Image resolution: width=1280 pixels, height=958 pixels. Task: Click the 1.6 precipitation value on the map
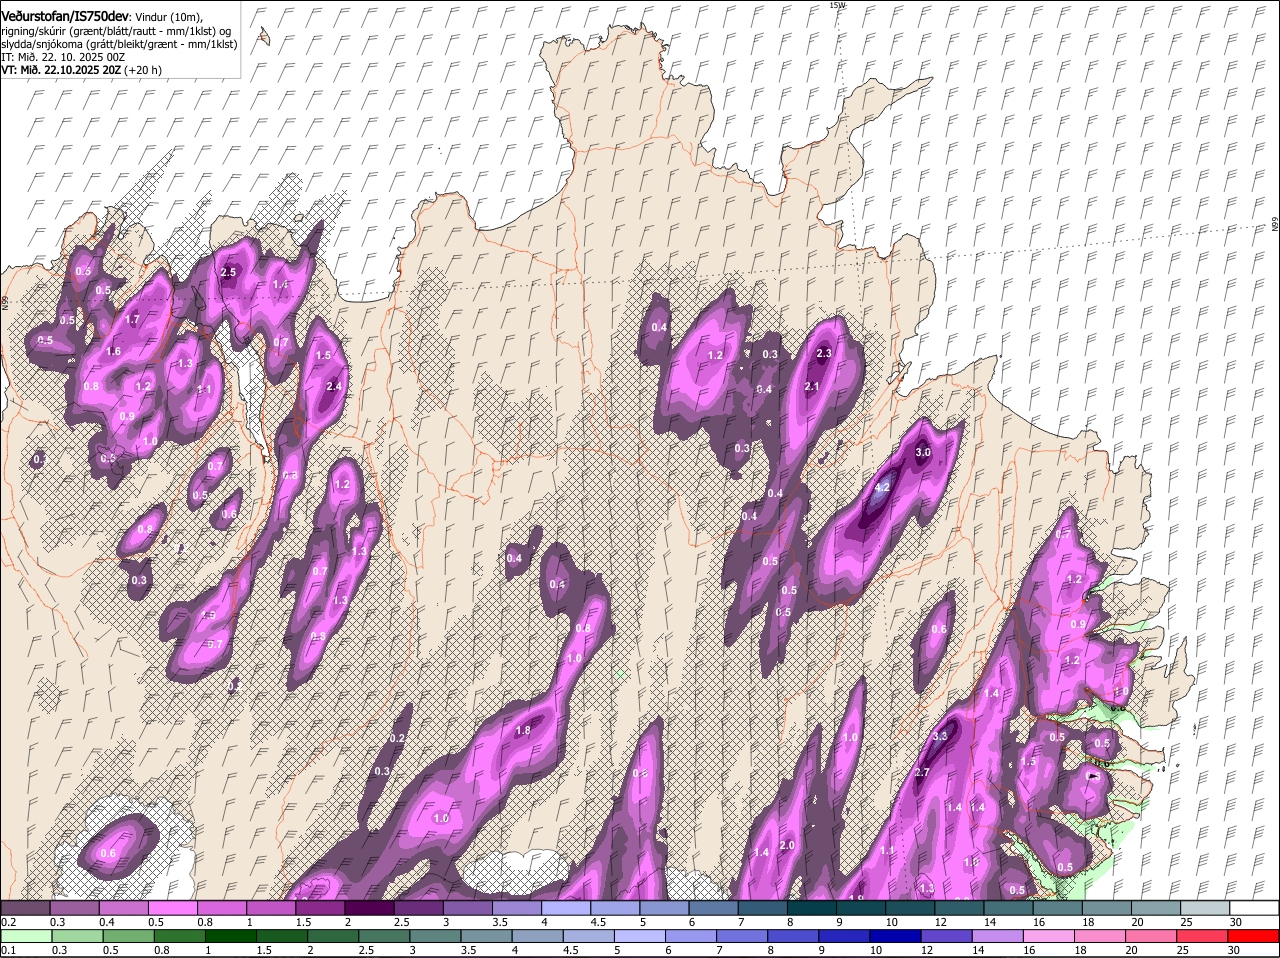(x=113, y=352)
